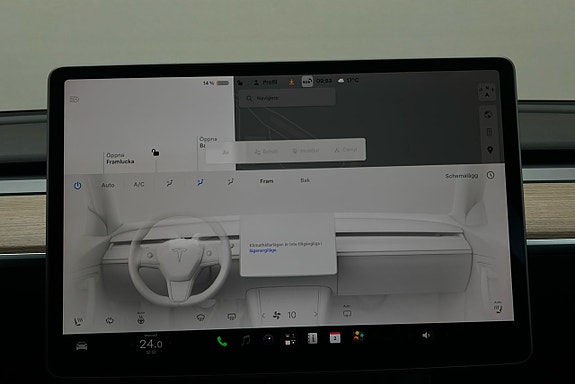Tap the auto air intake icon
Image resolution: width=575 pixels, height=384 pixels.
tap(347, 312)
